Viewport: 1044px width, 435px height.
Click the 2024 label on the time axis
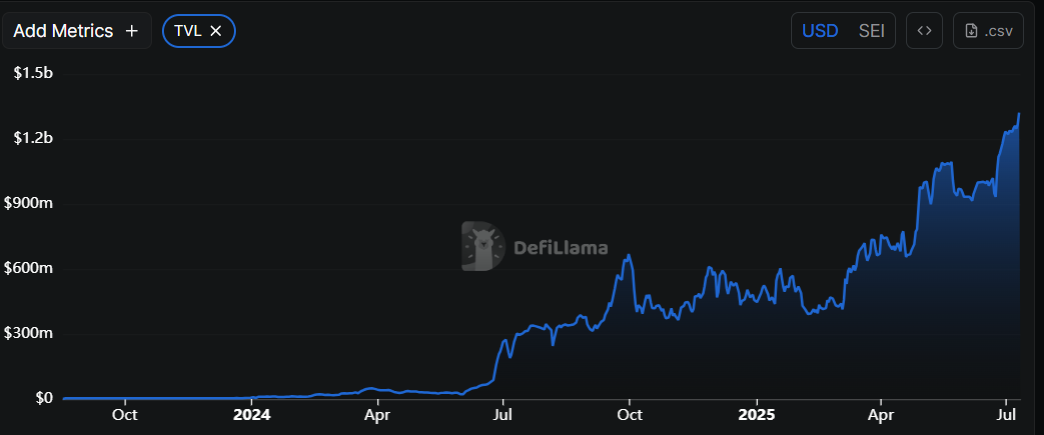251,414
